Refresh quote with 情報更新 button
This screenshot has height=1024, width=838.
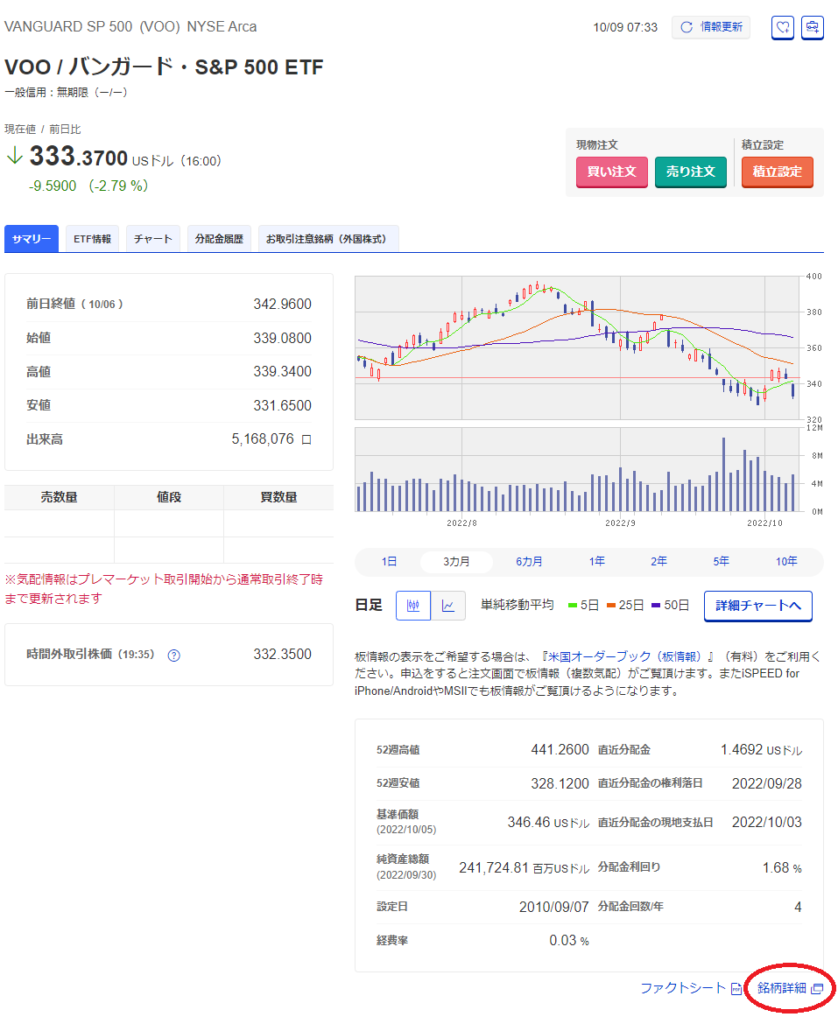[711, 27]
